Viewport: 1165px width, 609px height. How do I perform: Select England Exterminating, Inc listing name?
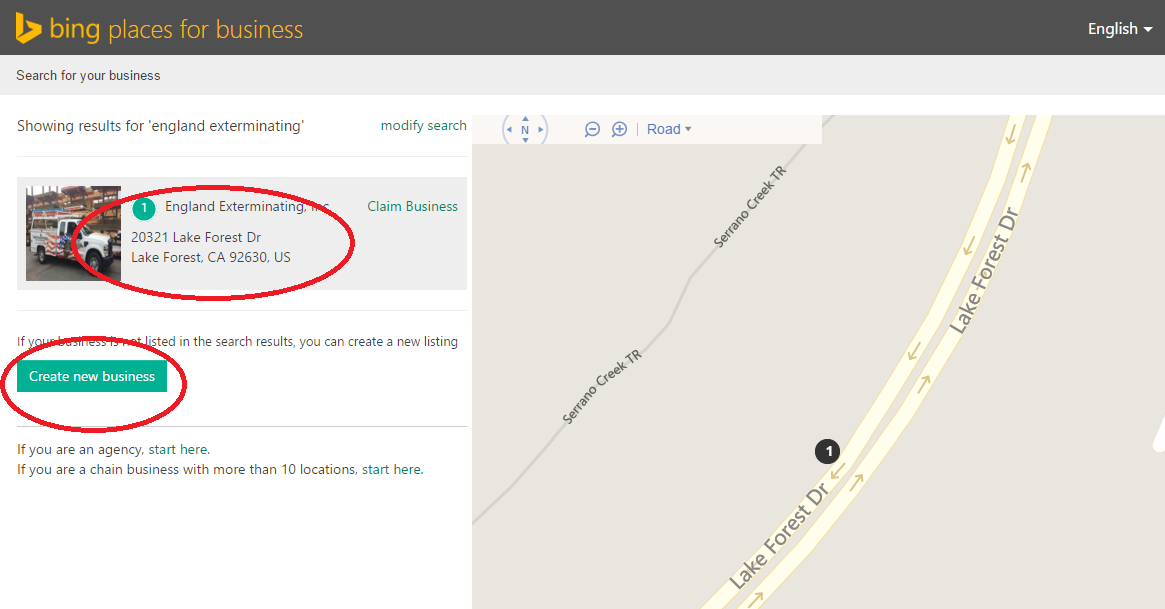point(247,206)
